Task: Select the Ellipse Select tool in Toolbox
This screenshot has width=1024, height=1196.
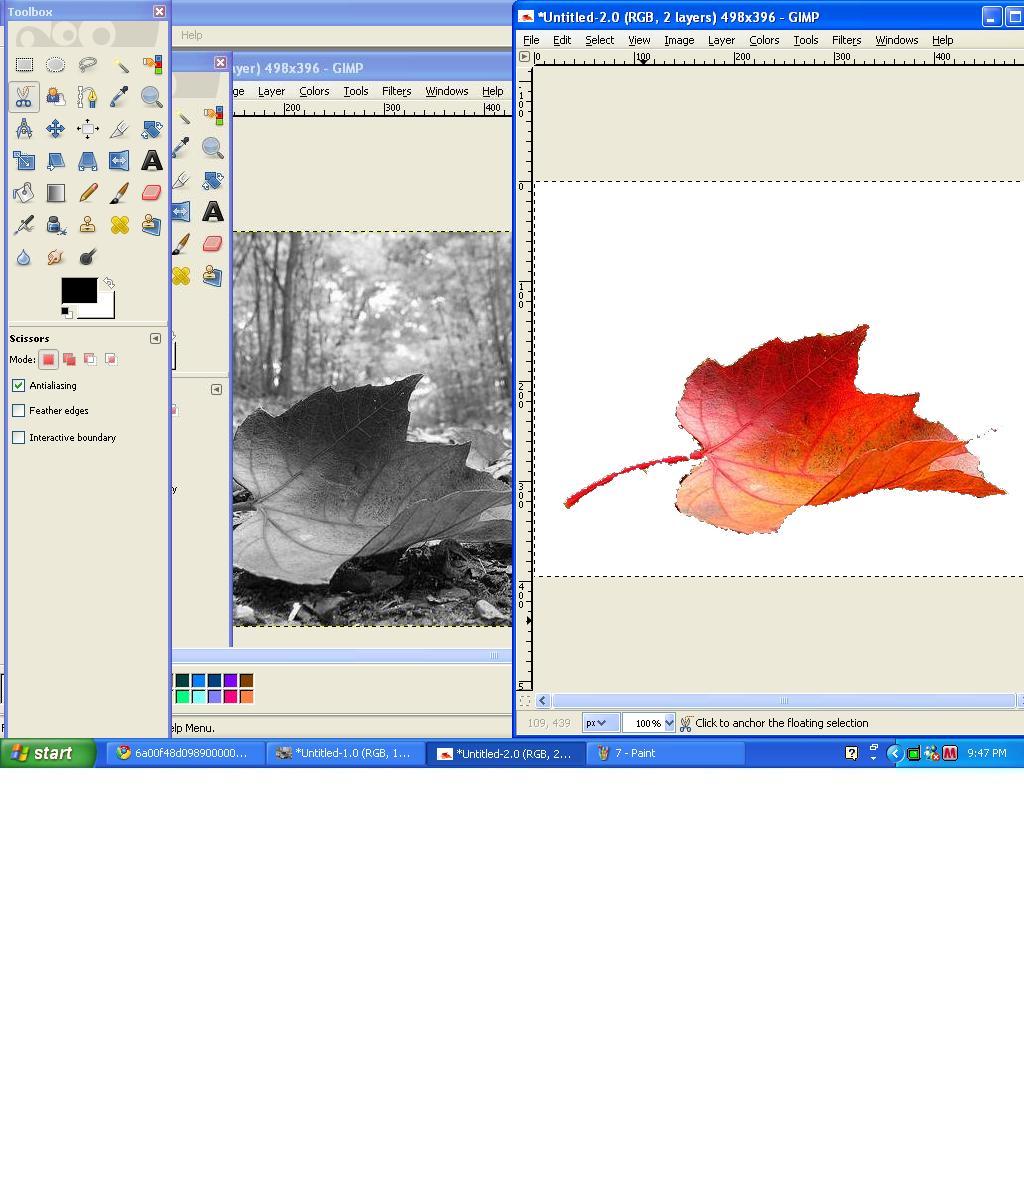Action: tap(56, 65)
